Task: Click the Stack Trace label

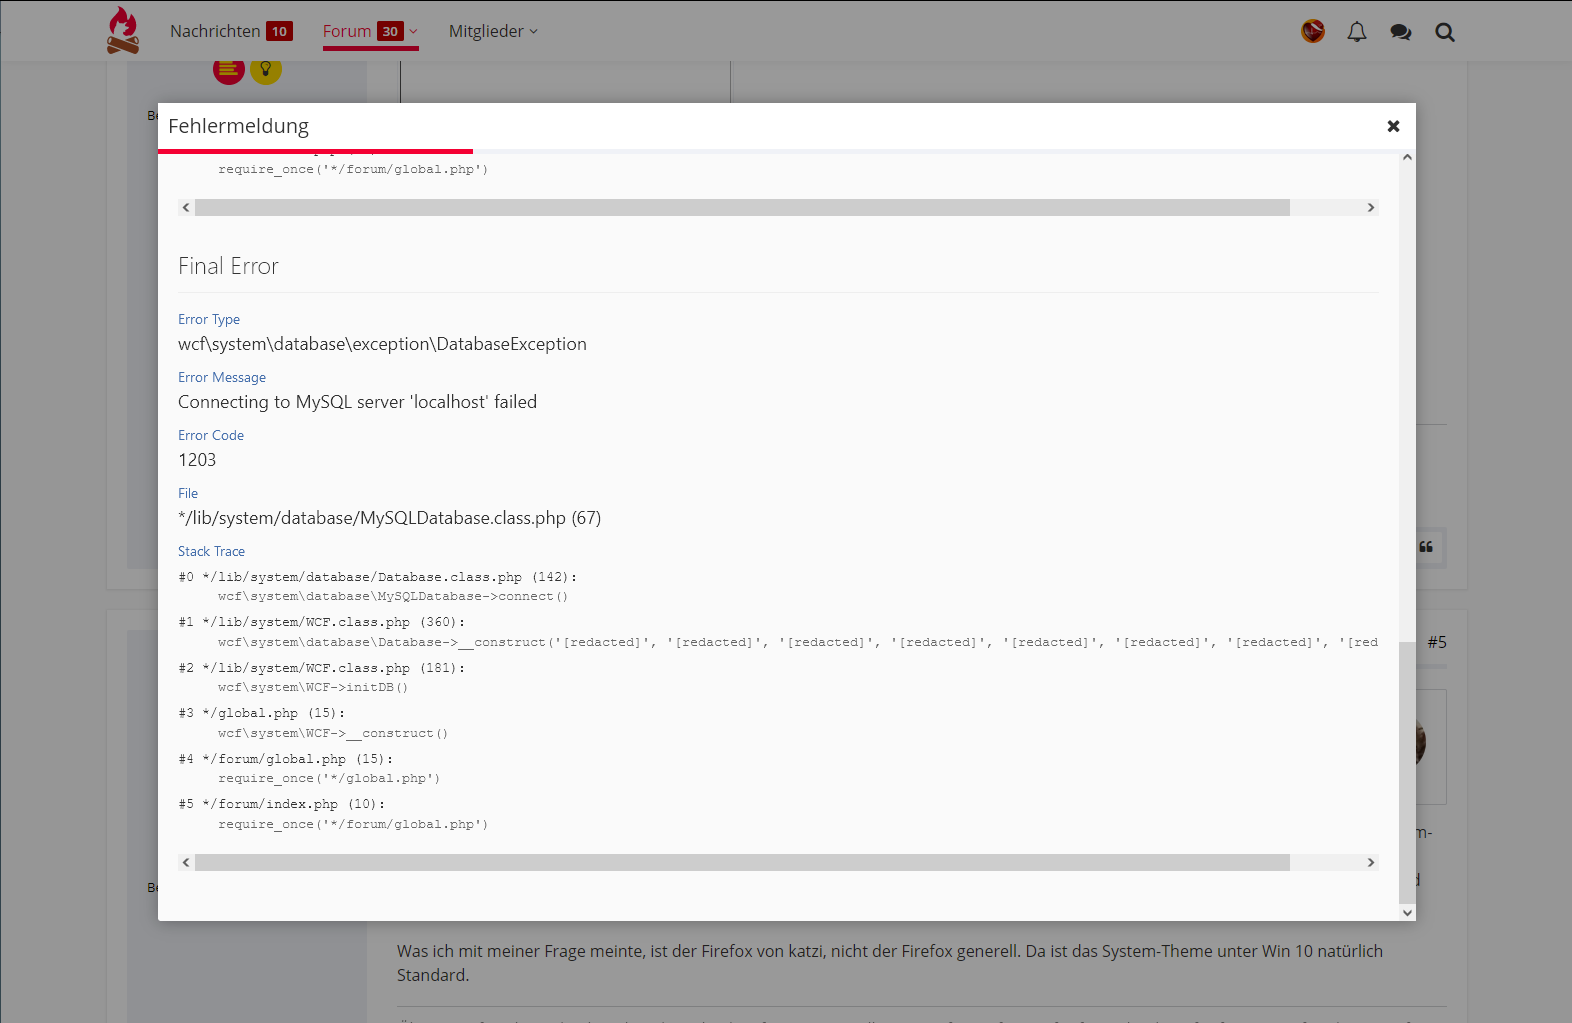Action: [x=211, y=551]
